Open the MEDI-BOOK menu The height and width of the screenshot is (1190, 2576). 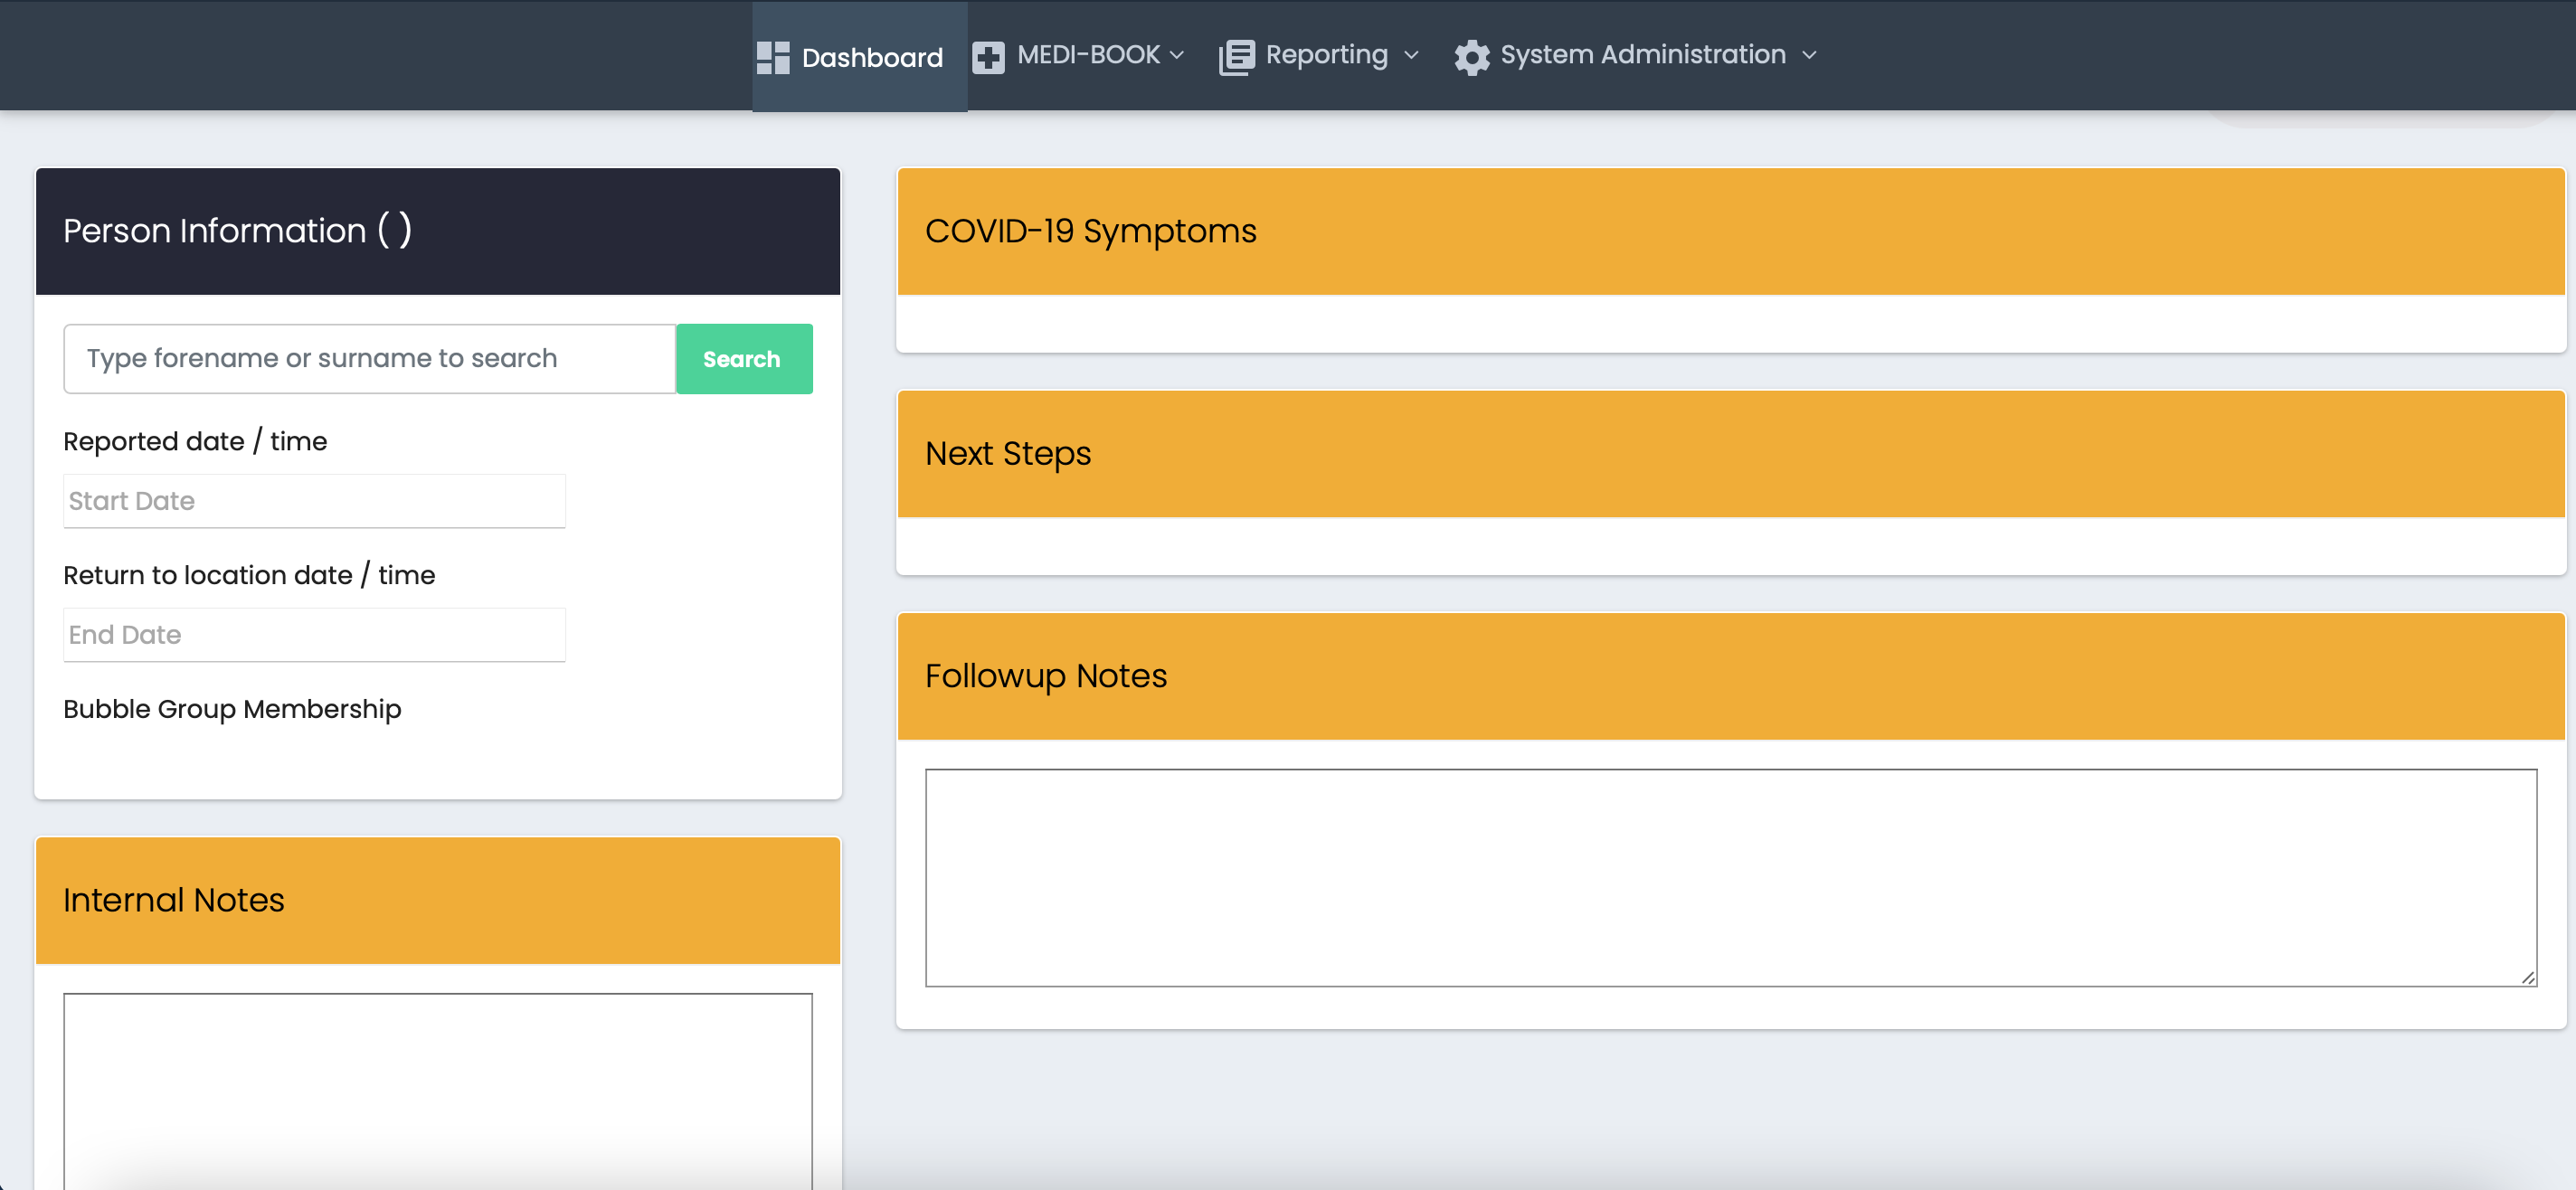coord(1078,55)
